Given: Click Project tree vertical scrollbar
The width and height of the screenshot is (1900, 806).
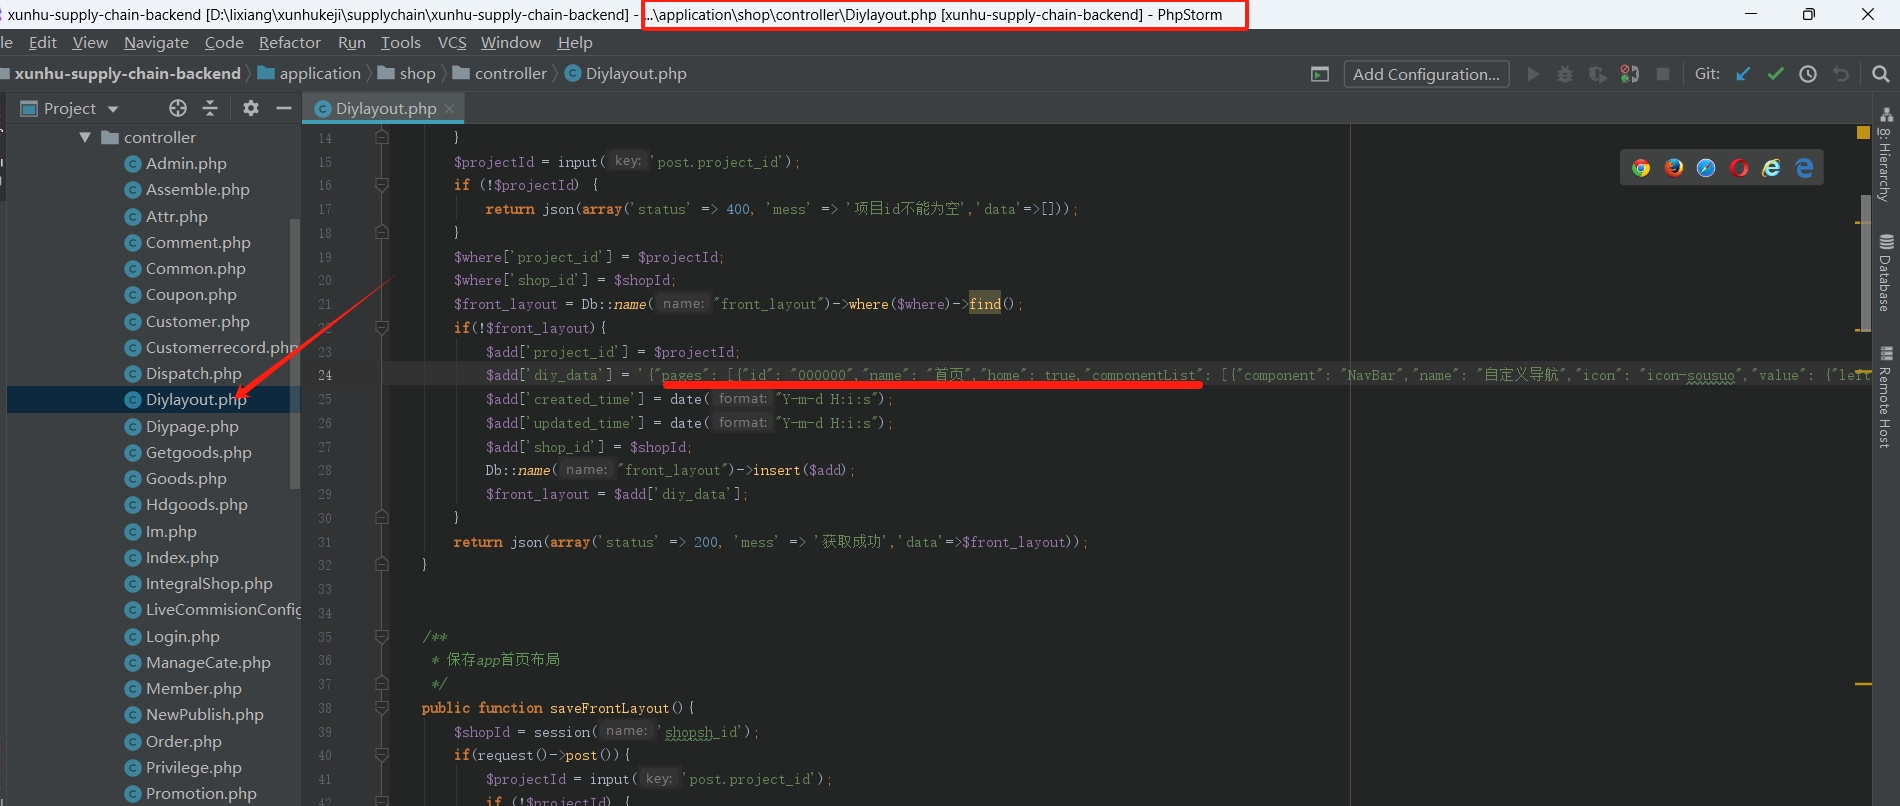Looking at the screenshot, I should (x=295, y=353).
